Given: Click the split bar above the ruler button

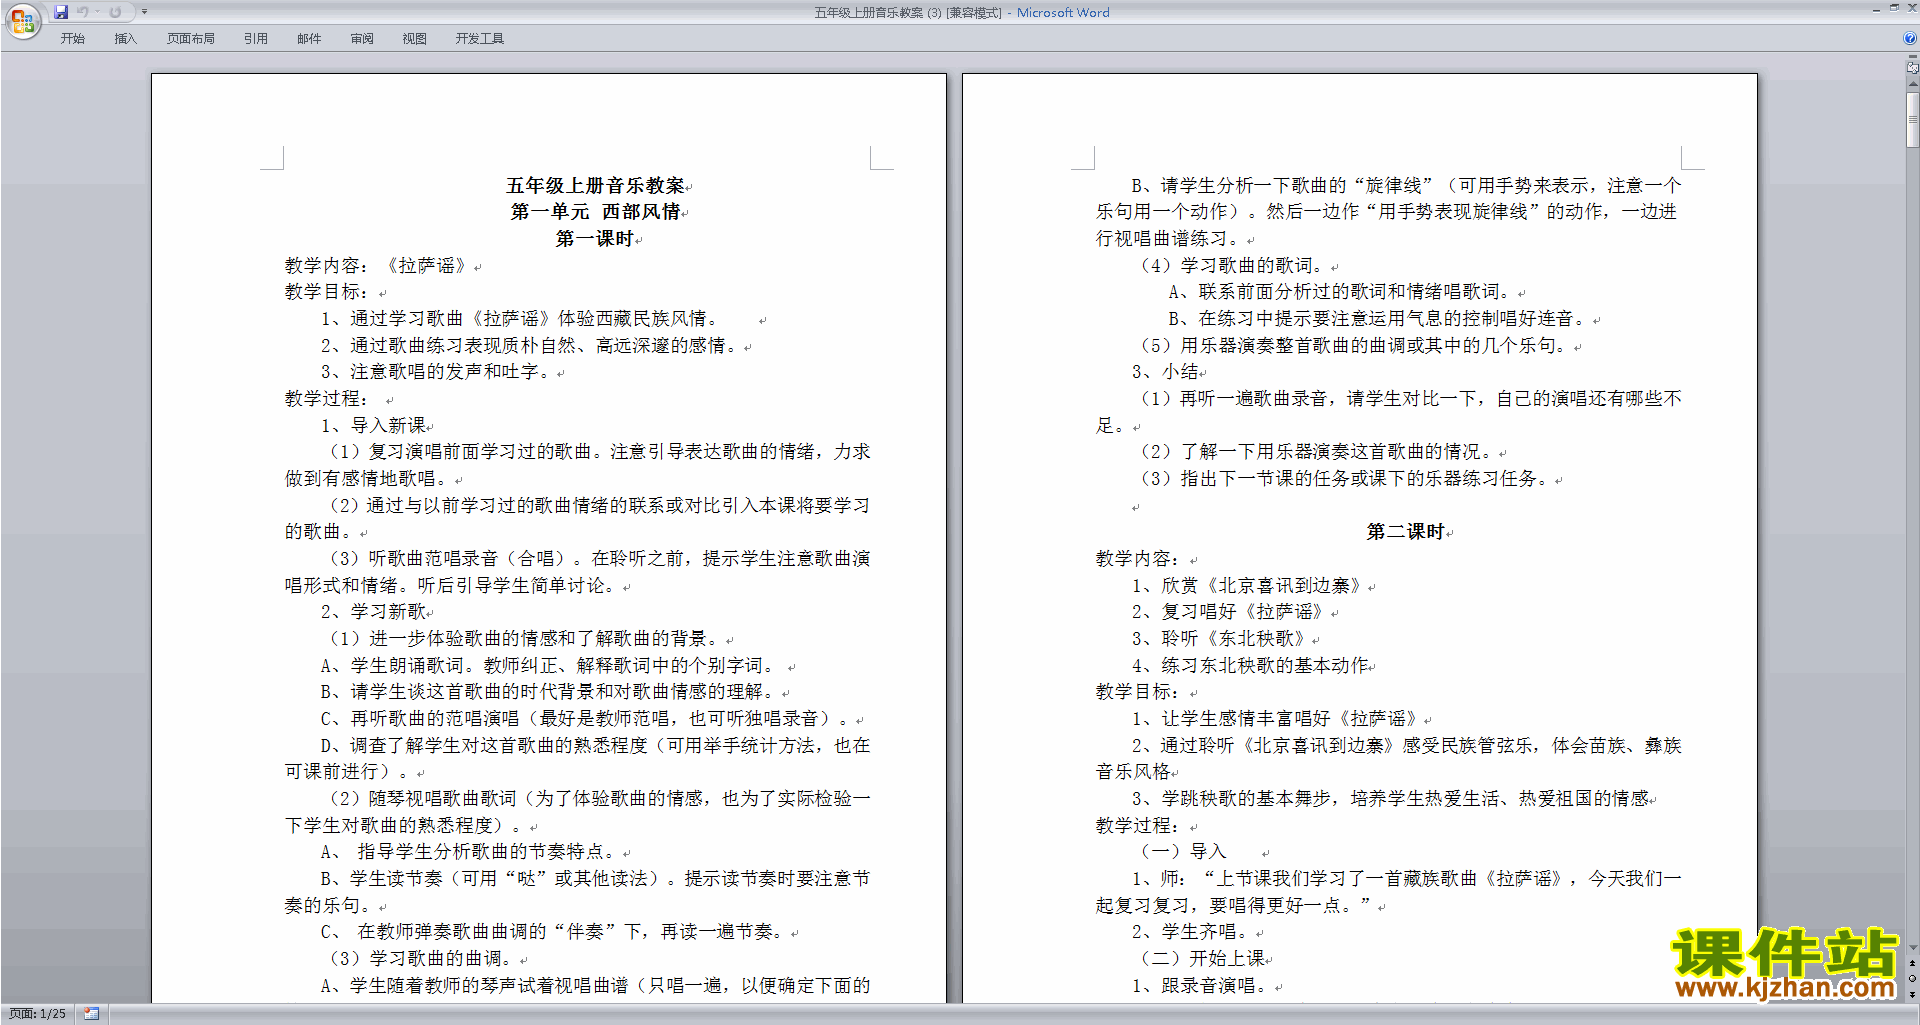Looking at the screenshot, I should [1912, 57].
